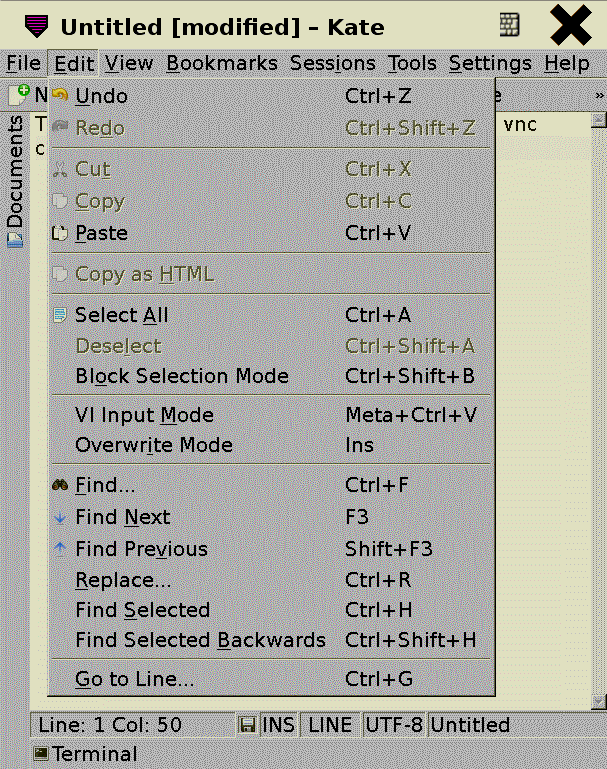Enable VI Input Mode
This screenshot has height=769, width=607.
click(145, 415)
